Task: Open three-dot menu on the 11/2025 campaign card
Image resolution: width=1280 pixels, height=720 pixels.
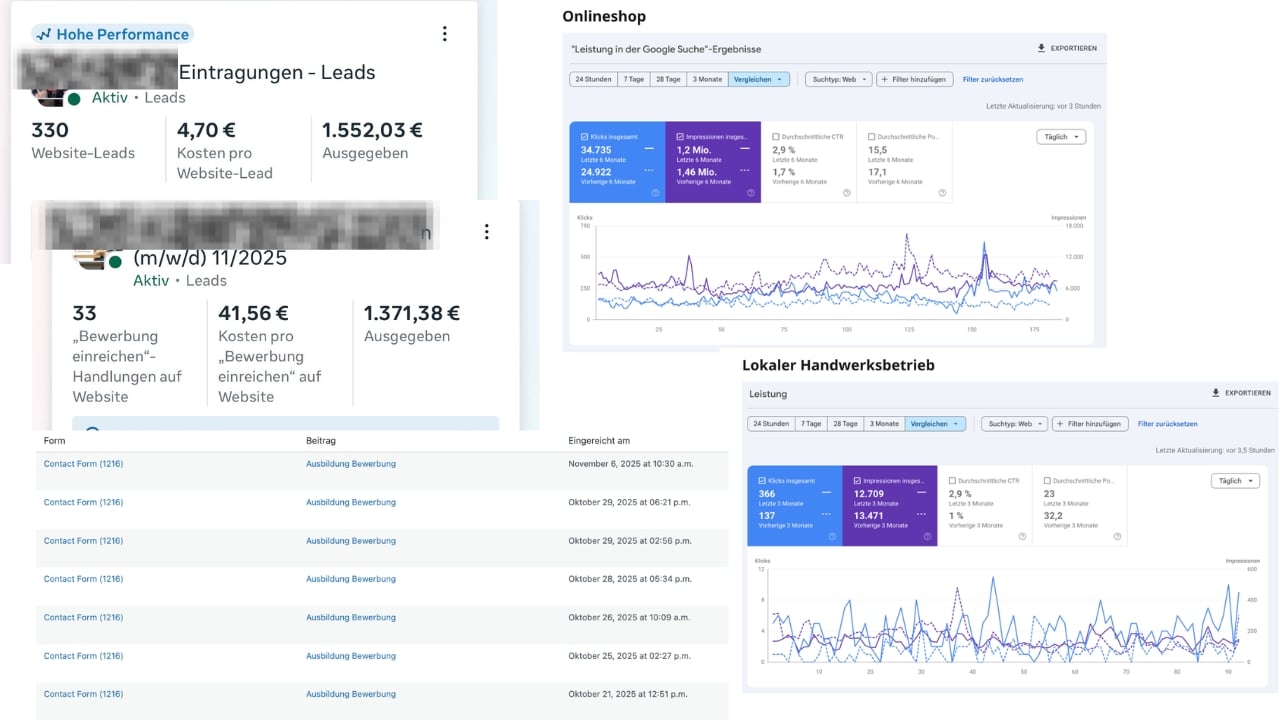Action: pos(487,232)
